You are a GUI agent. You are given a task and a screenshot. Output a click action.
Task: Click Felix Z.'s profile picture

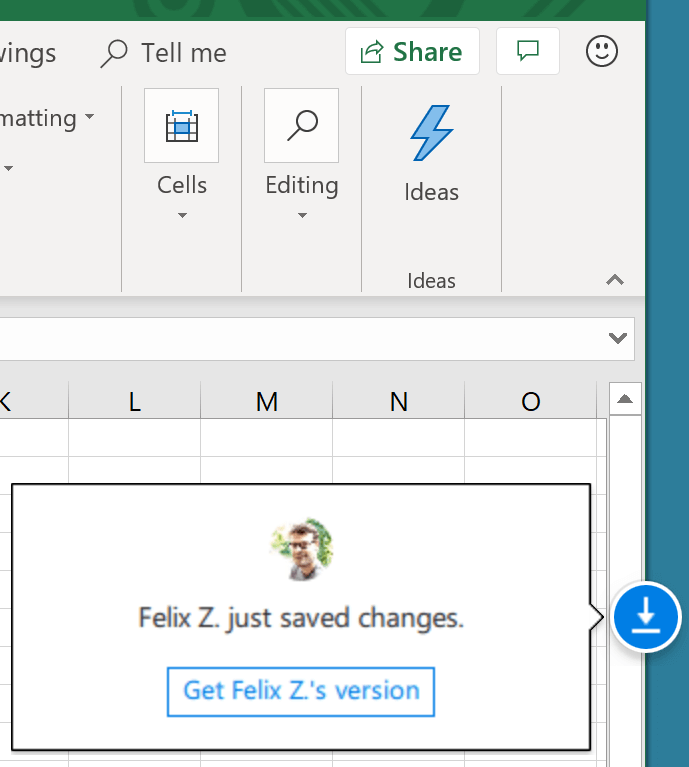pos(302,551)
